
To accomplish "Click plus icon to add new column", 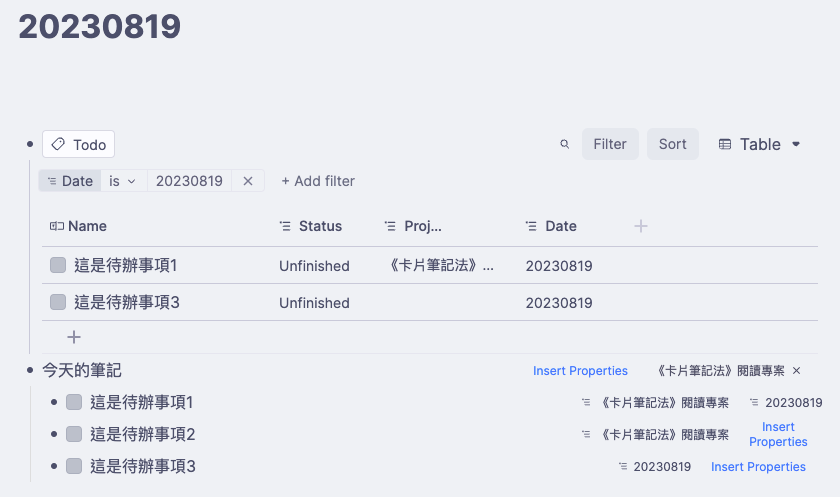I will (x=641, y=226).
